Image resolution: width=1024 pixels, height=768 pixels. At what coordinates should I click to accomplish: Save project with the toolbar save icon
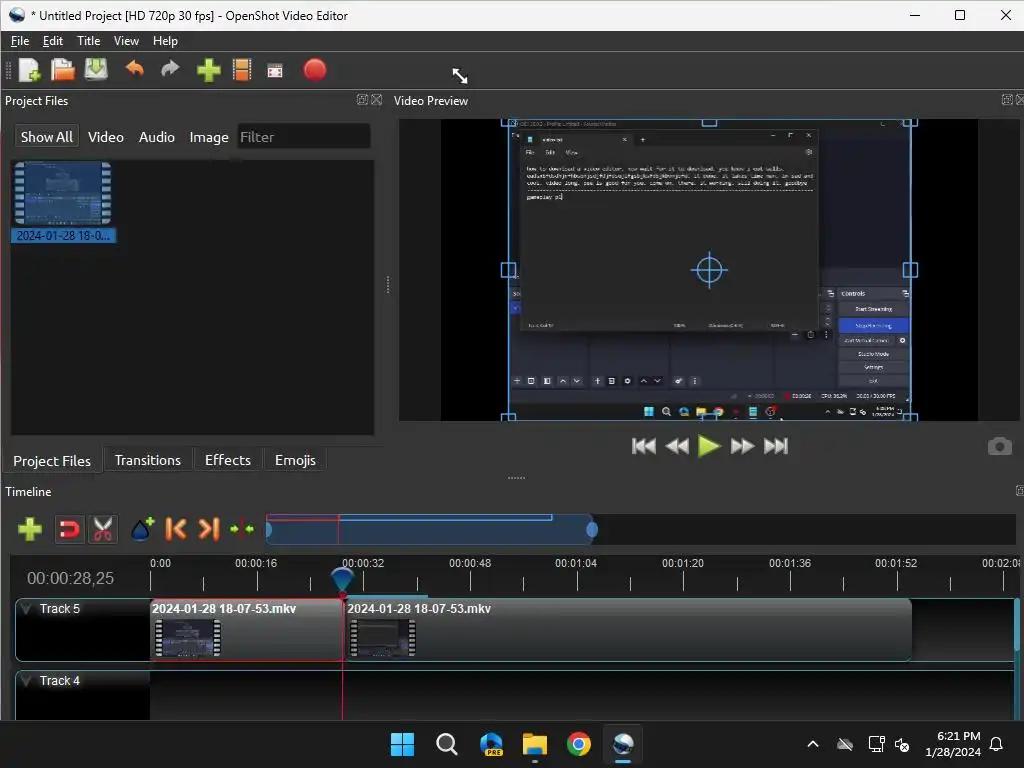click(96, 69)
